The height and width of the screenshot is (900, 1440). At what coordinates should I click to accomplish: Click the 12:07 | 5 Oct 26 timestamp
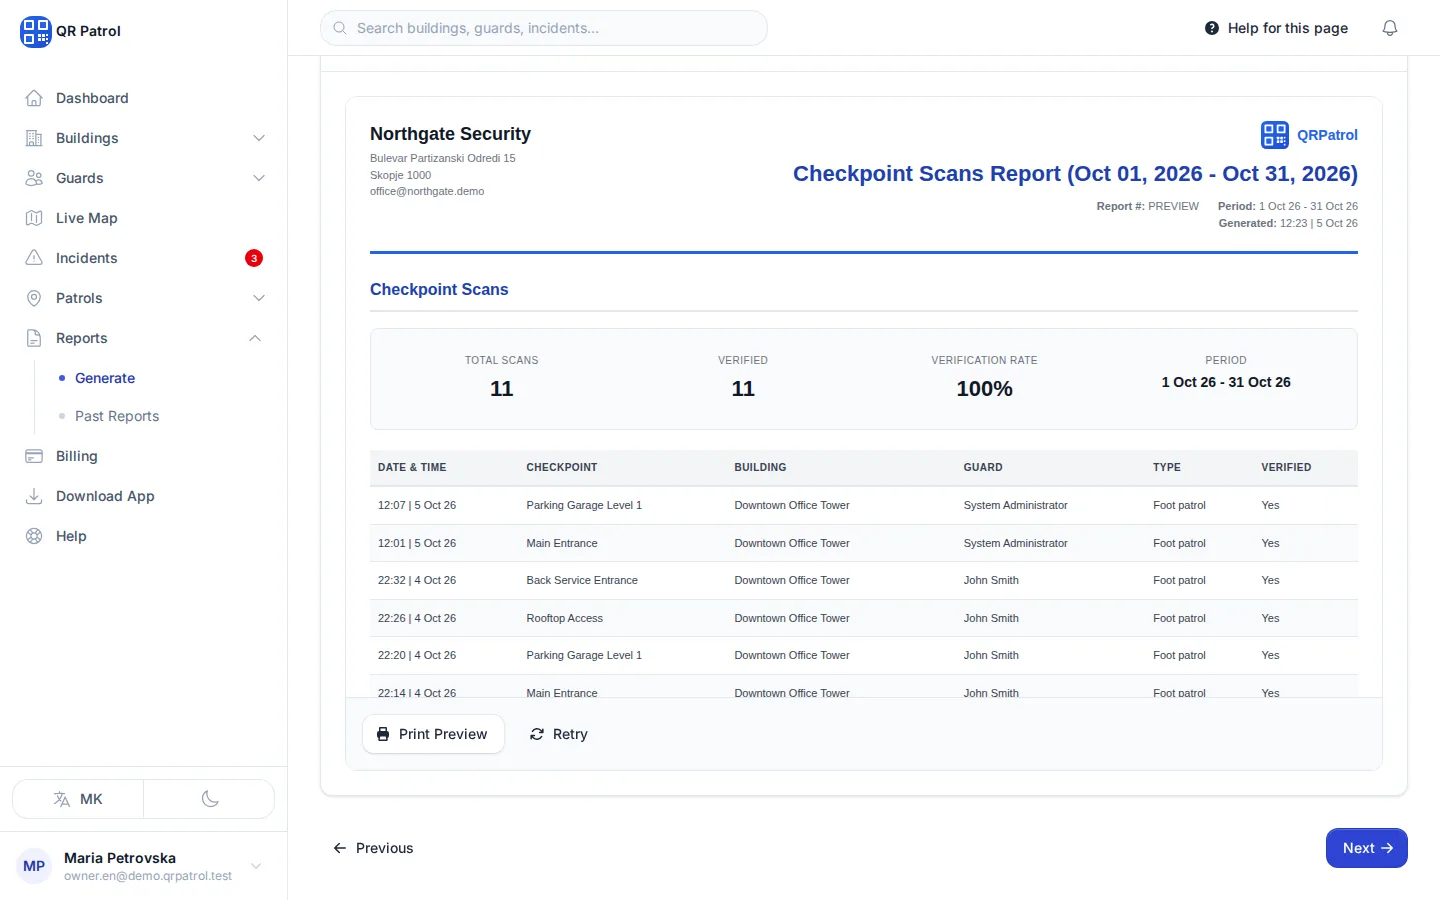pos(417,505)
